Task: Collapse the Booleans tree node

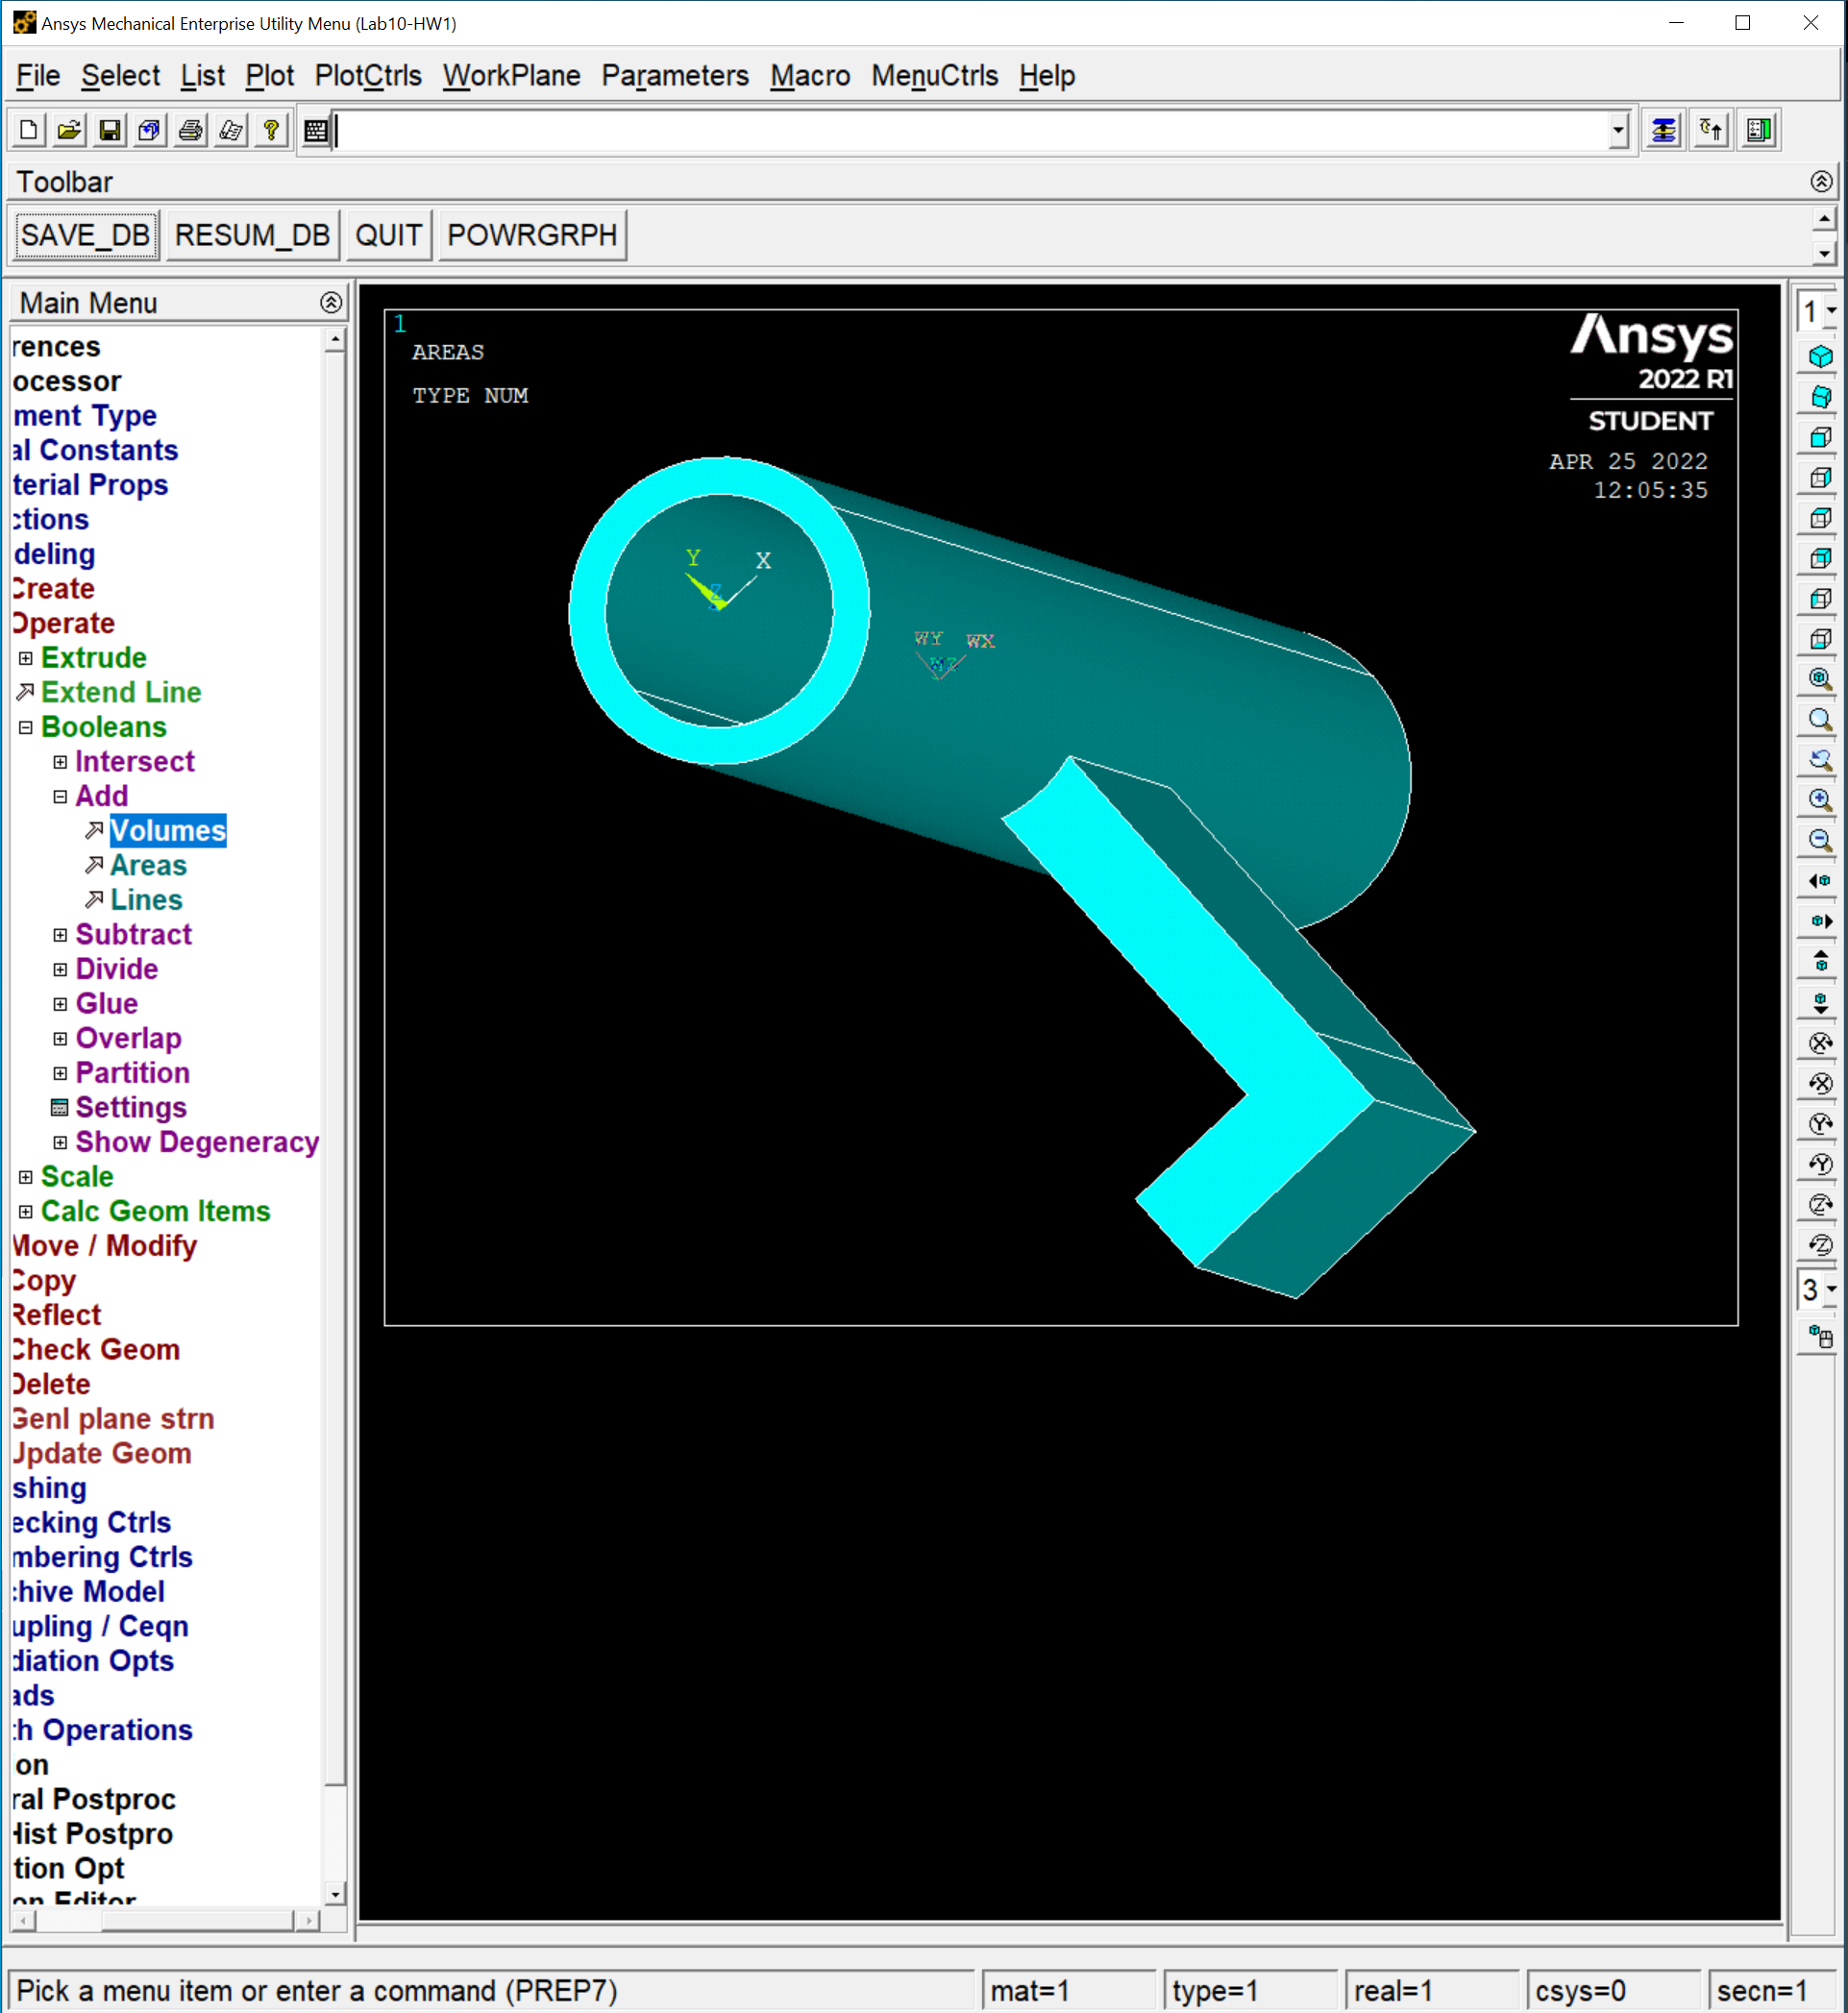Action: [x=26, y=727]
